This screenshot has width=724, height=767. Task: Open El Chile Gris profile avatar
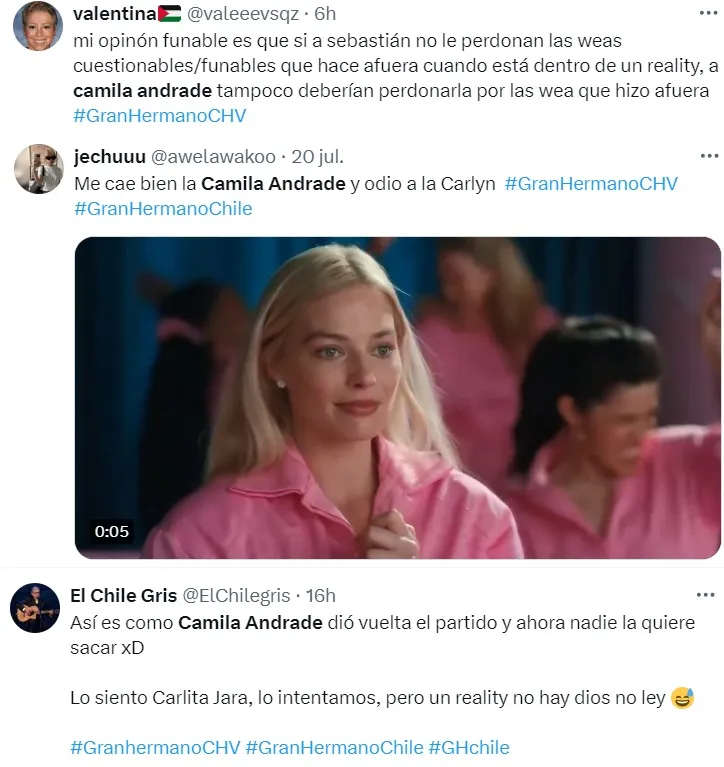pyautogui.click(x=35, y=608)
